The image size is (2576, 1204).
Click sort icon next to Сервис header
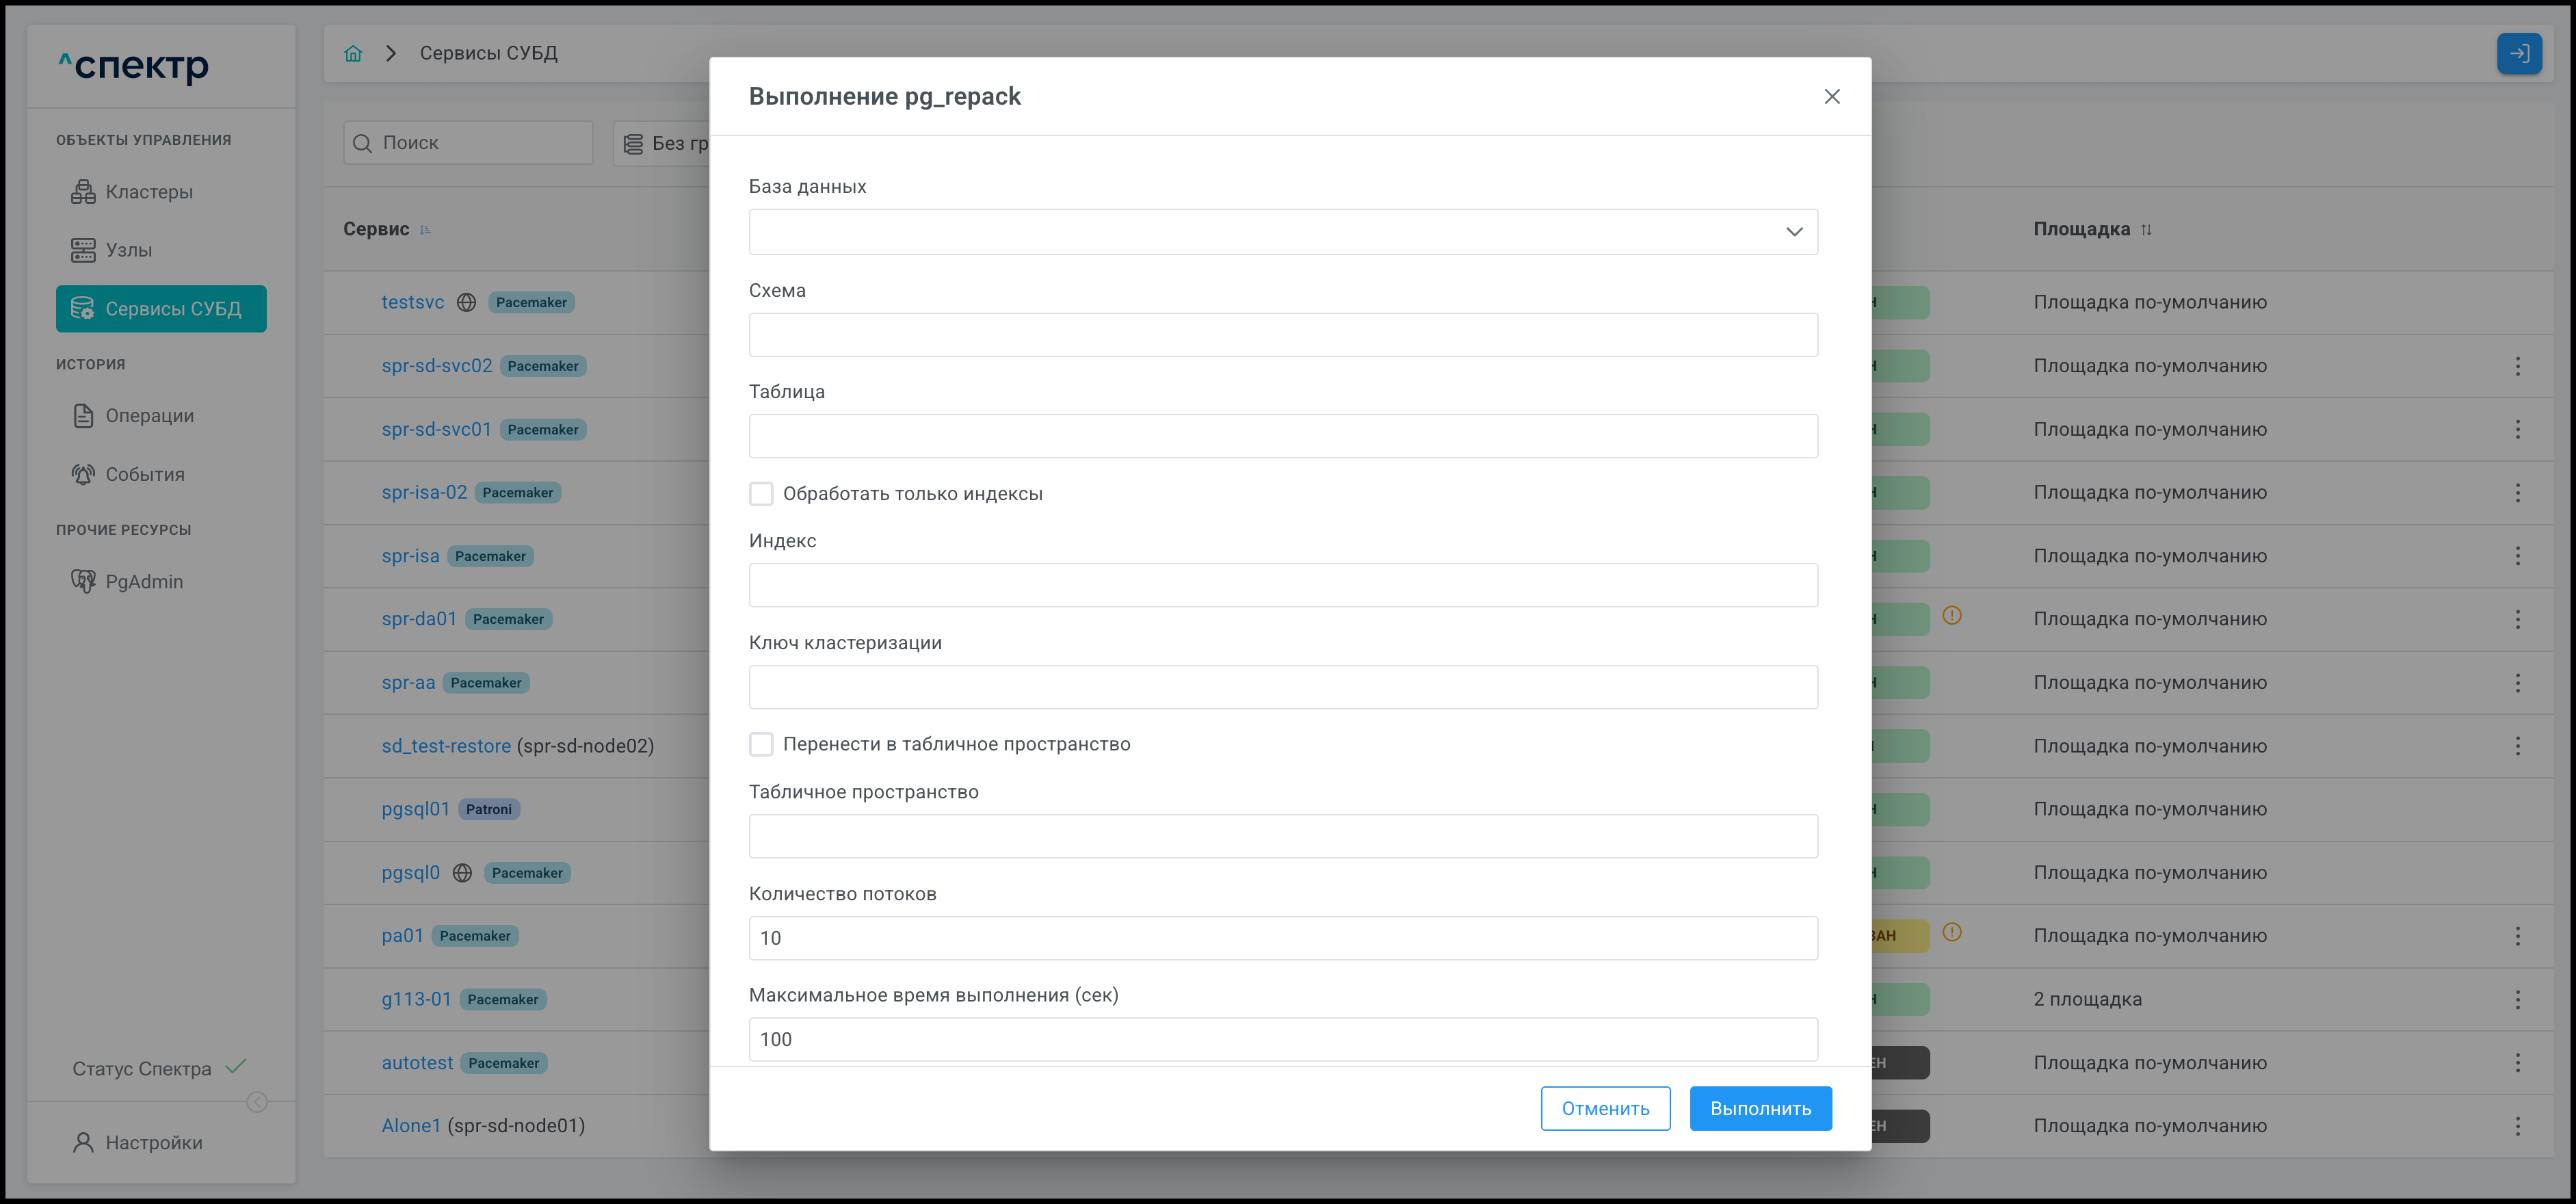click(425, 230)
